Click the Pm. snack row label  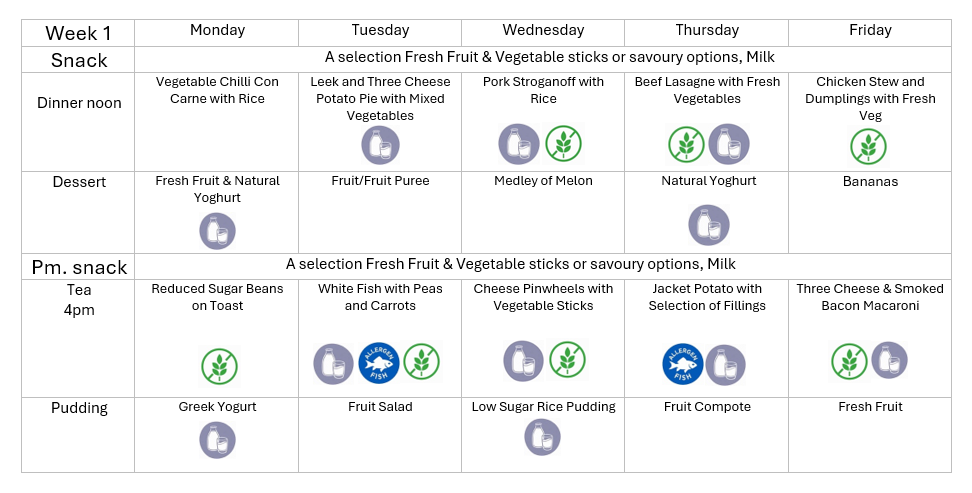coord(79,267)
